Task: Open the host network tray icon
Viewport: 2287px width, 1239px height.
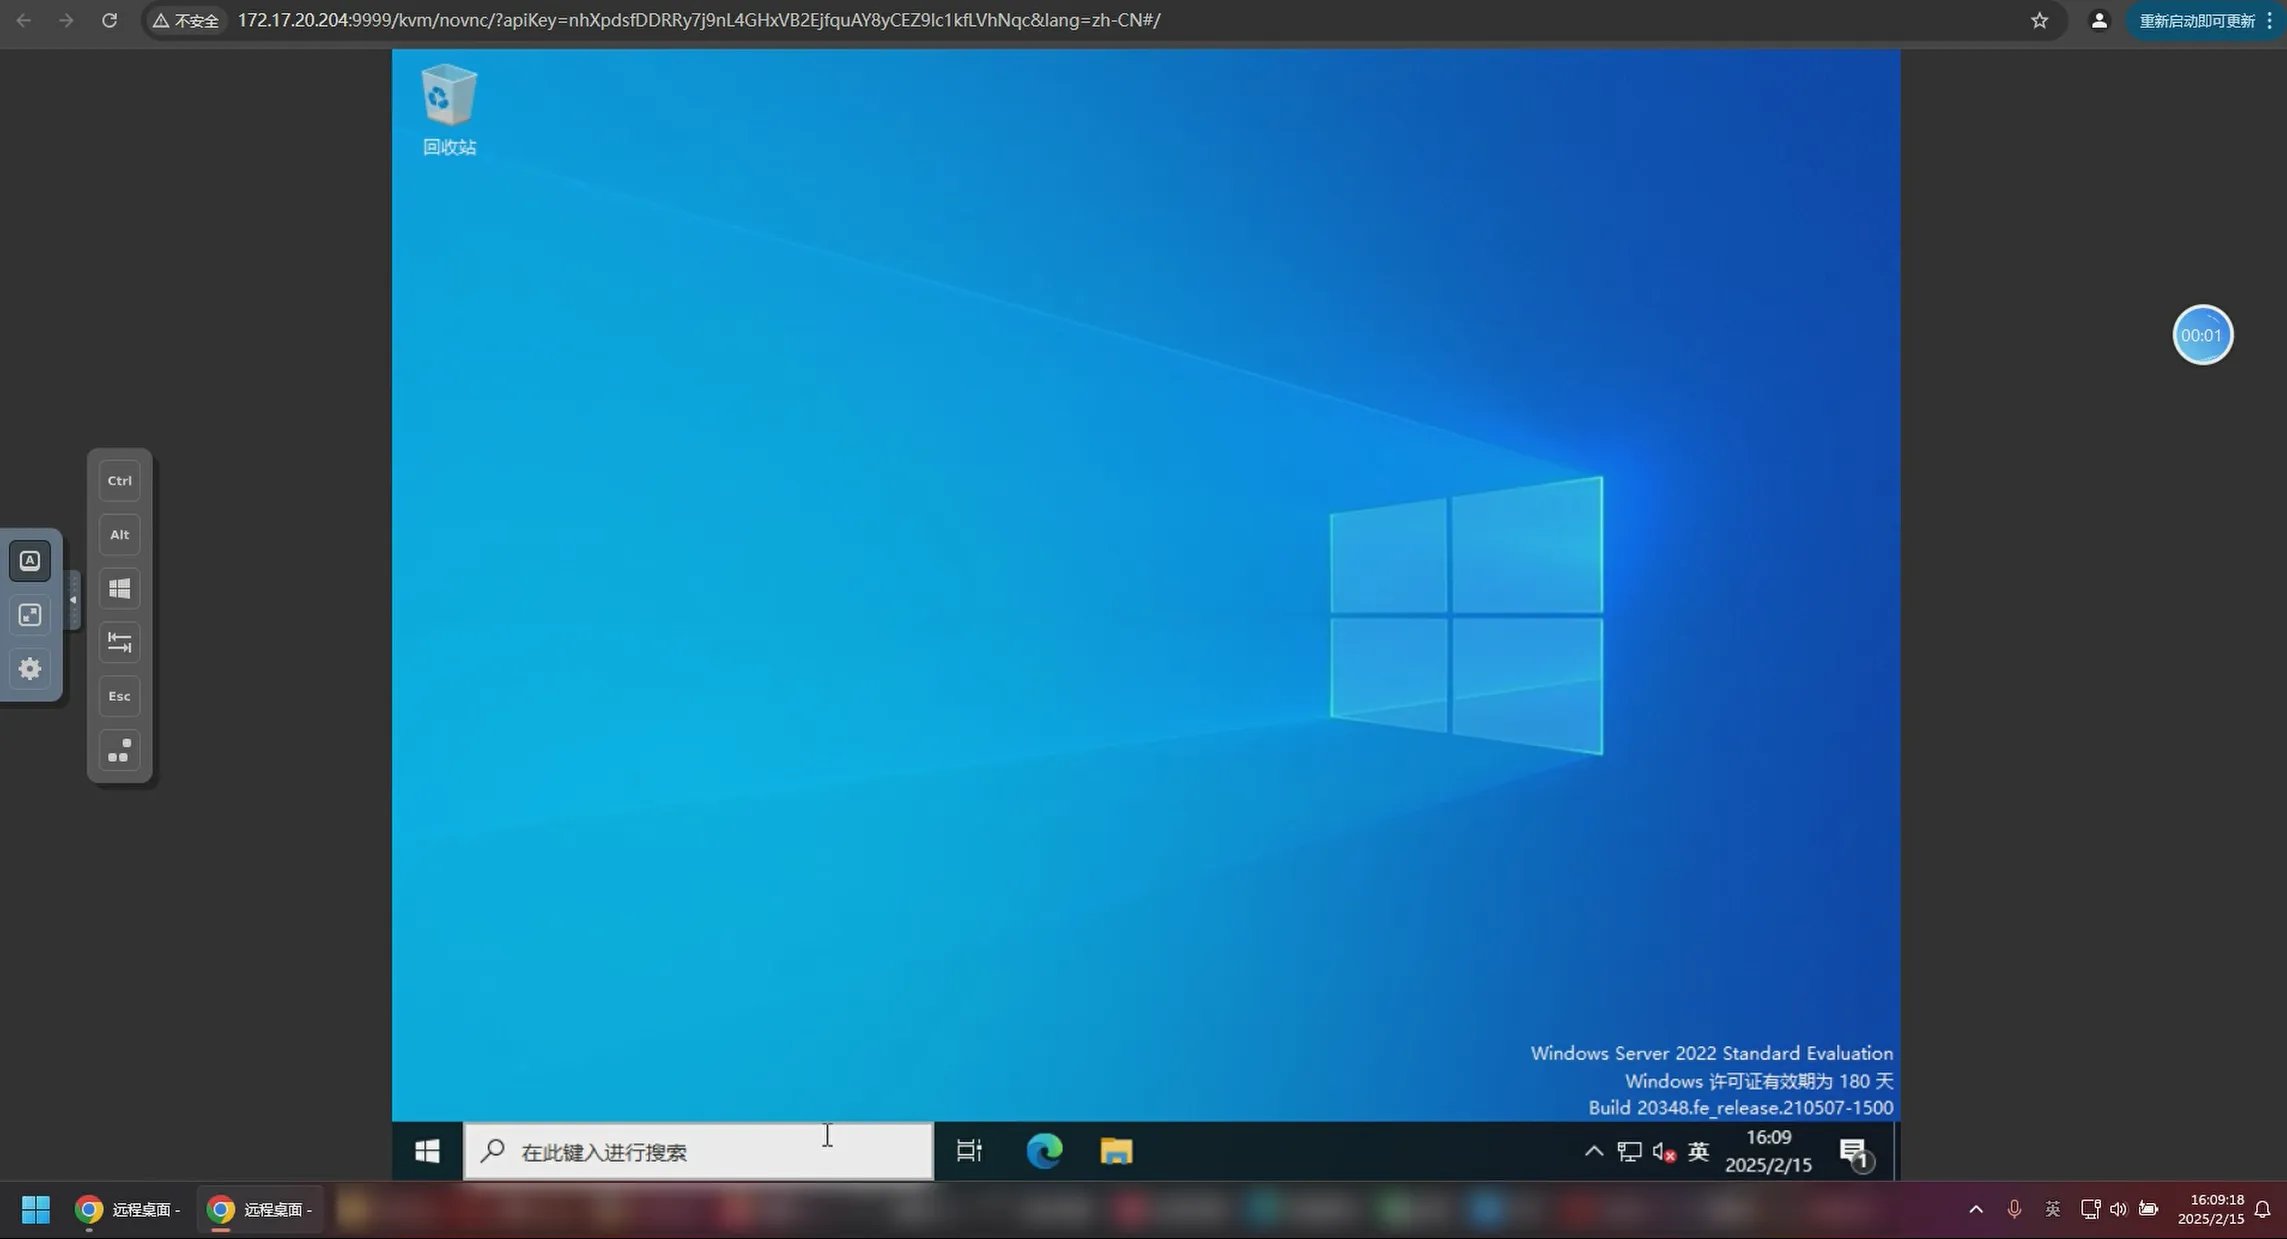Action: (2090, 1209)
